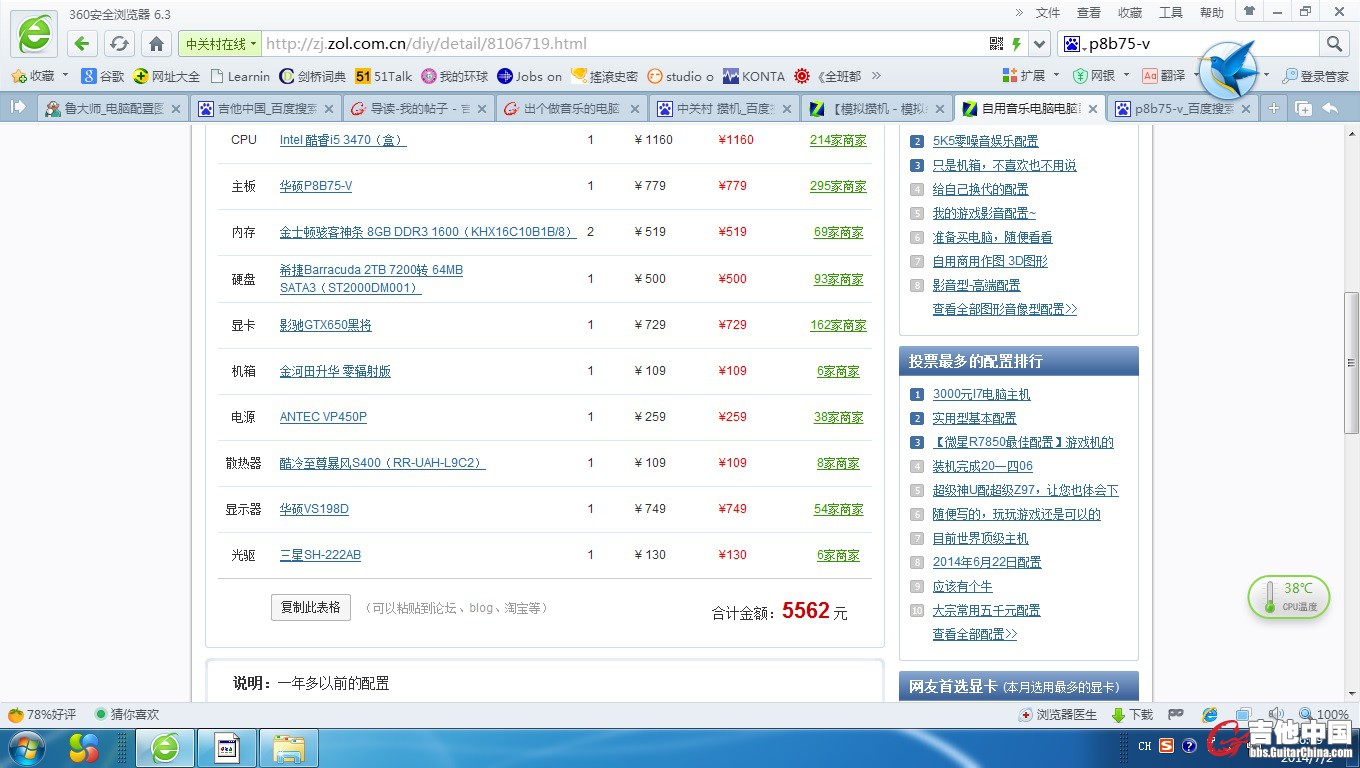Open the 网银 online banking tool
1360x768 pixels.
click(1093, 76)
